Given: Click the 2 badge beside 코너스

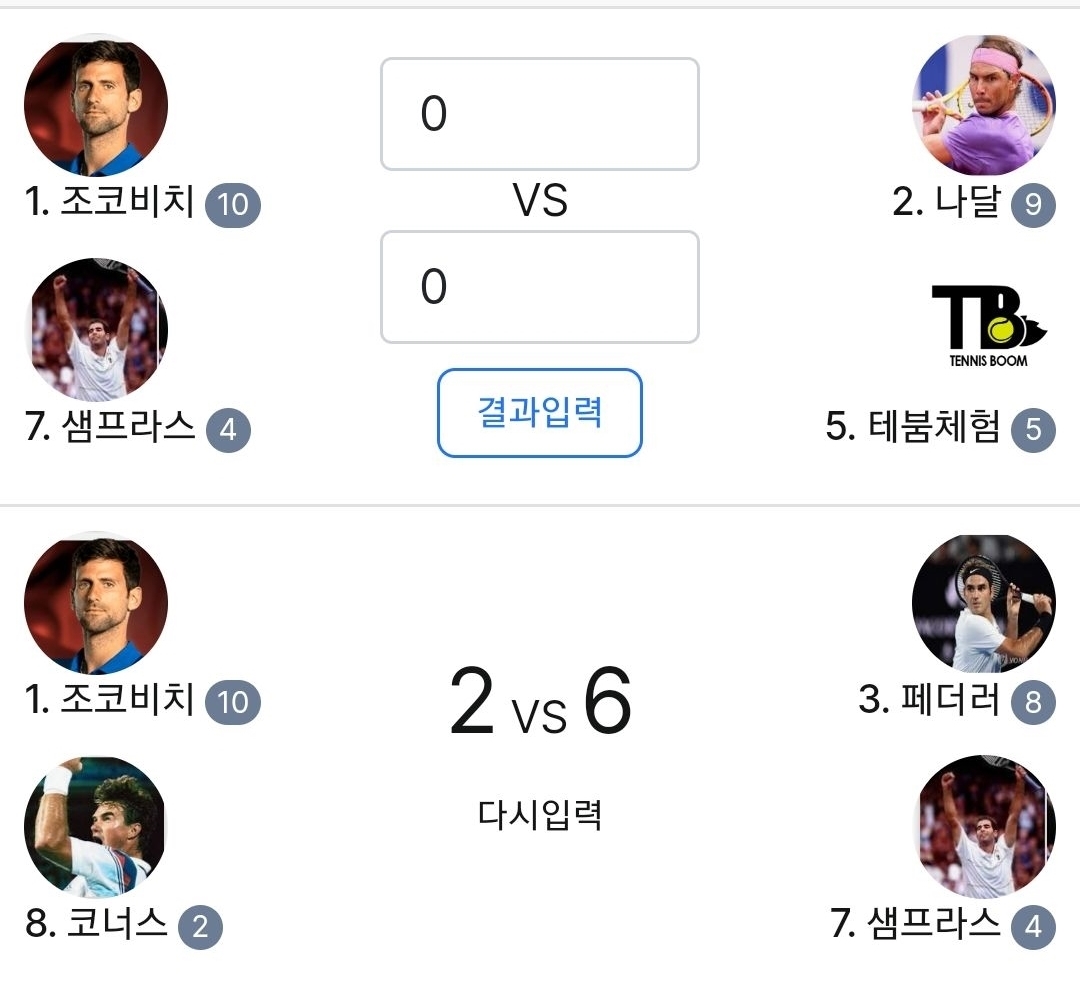Looking at the screenshot, I should [200, 928].
